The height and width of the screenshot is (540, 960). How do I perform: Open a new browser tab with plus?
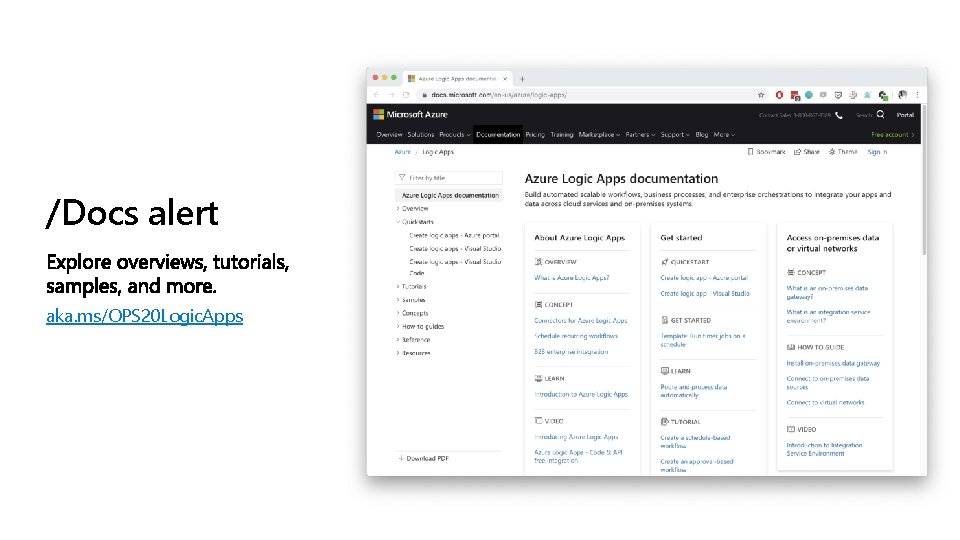coord(522,79)
